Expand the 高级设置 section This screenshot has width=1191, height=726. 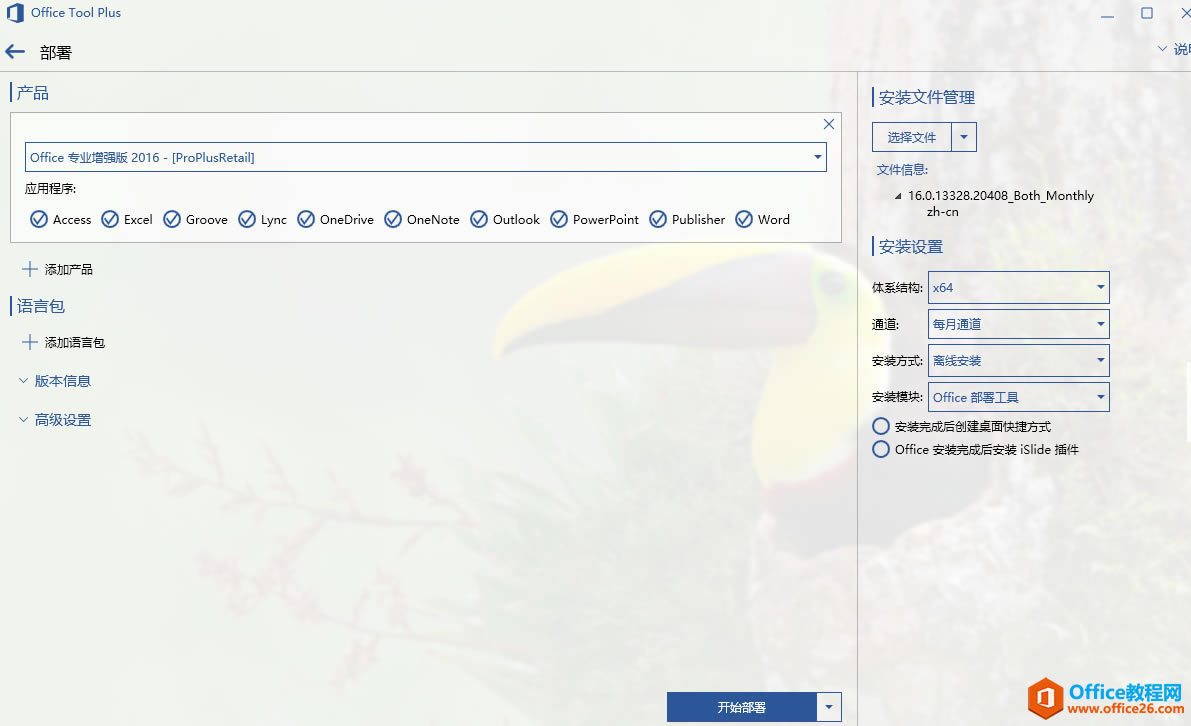(55, 419)
